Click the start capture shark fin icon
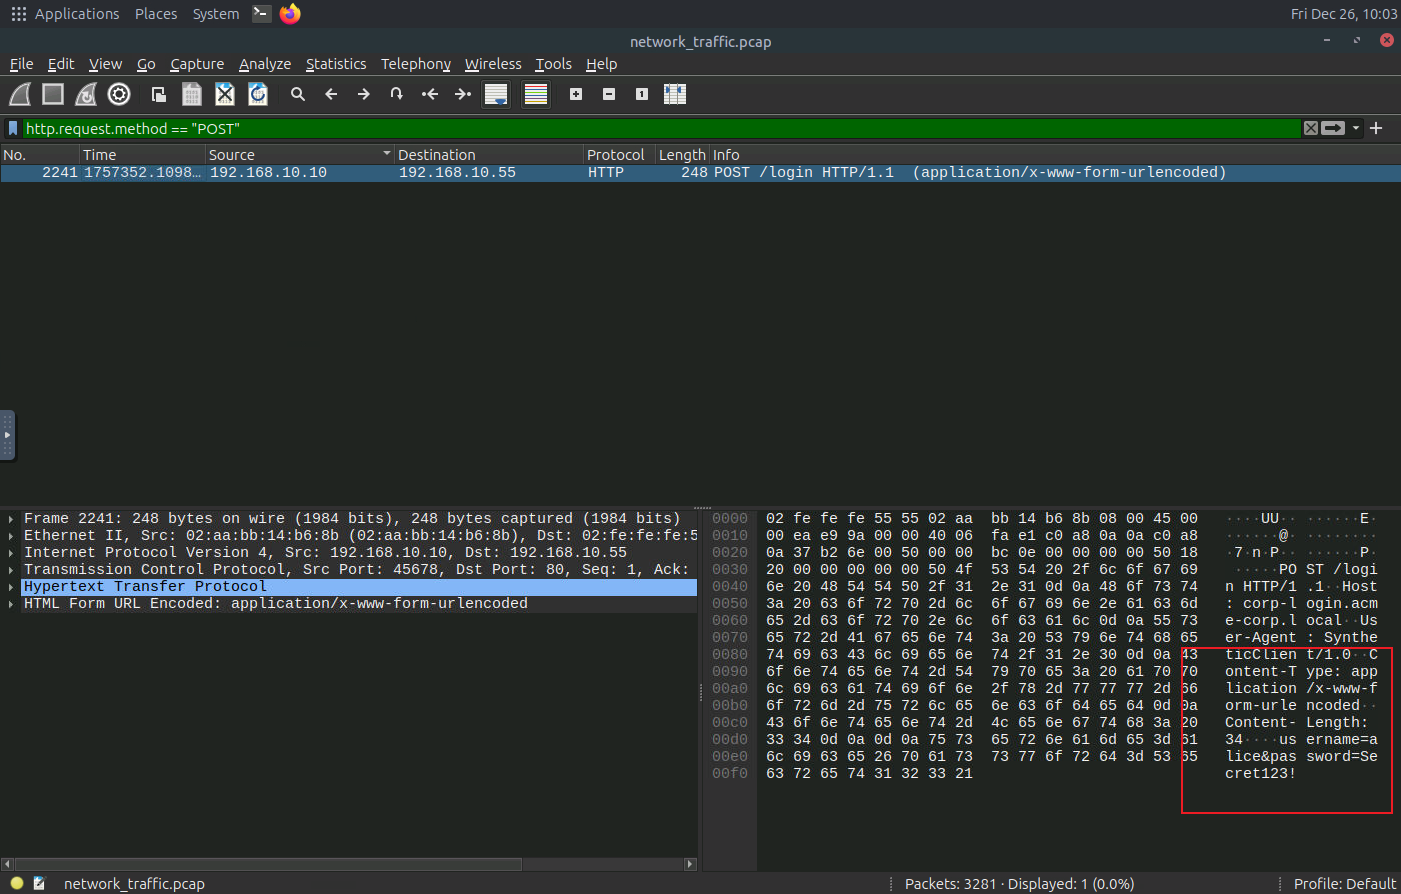The width and height of the screenshot is (1401, 894). point(20,94)
